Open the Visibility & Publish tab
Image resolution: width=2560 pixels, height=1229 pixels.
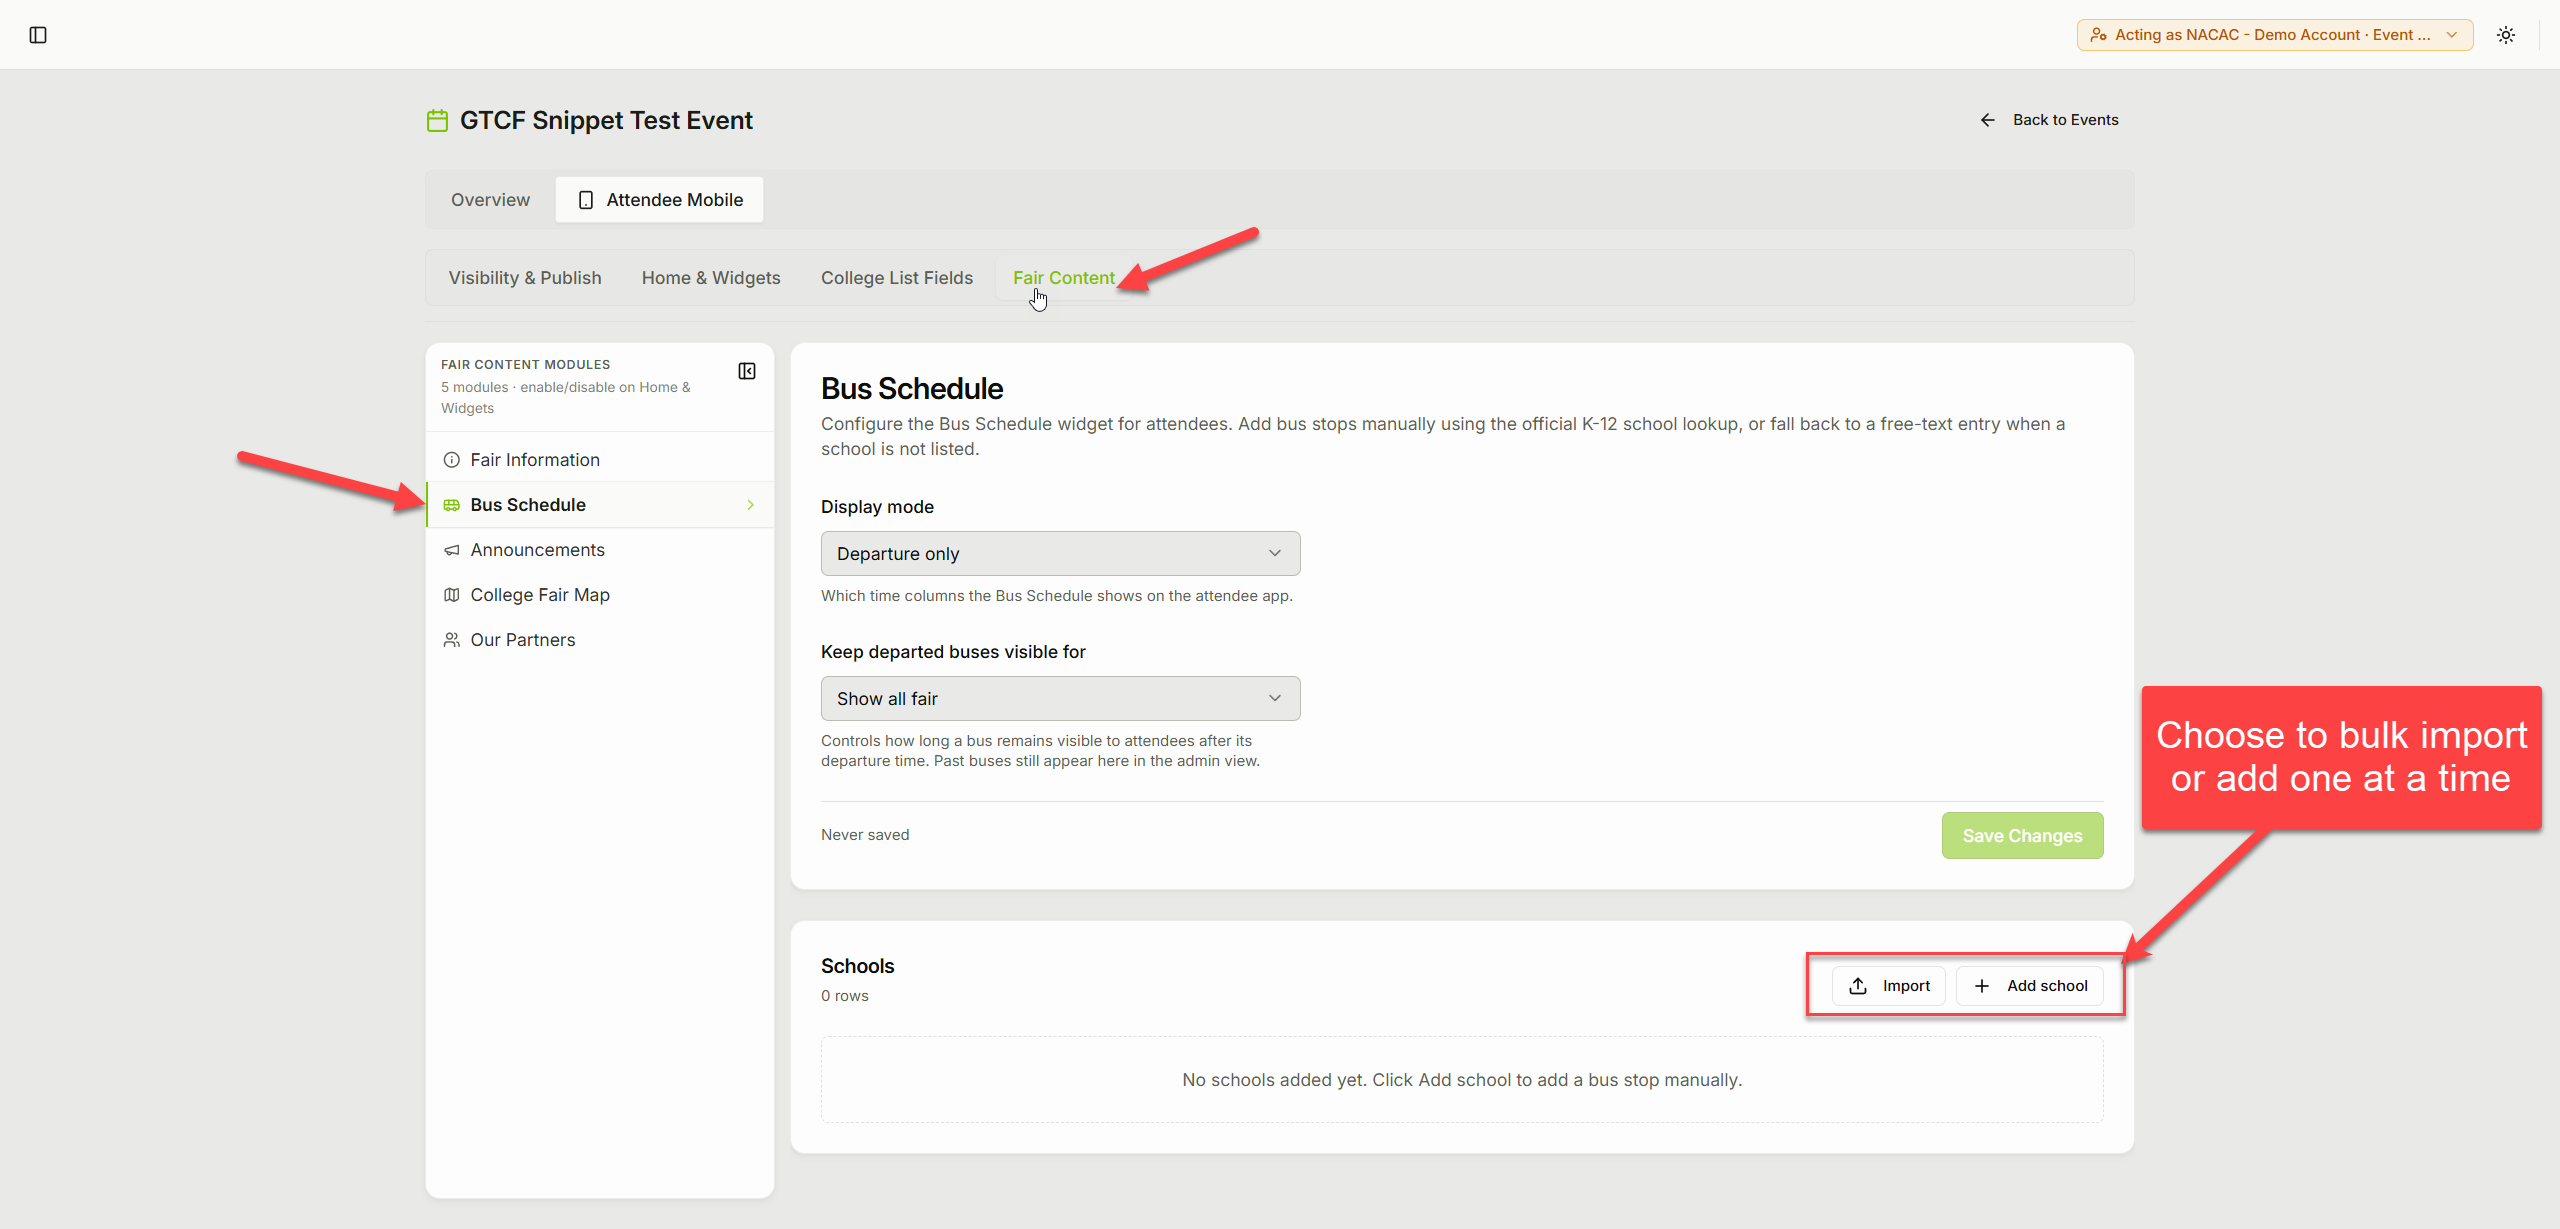(525, 278)
